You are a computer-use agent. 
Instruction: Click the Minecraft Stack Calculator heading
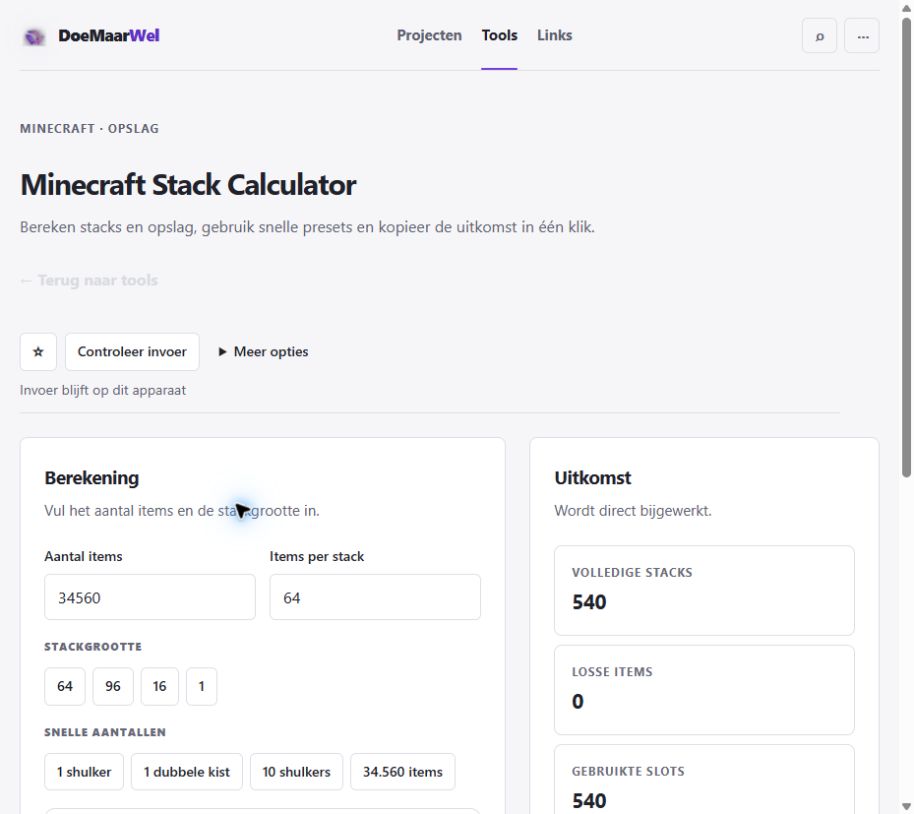tap(188, 185)
